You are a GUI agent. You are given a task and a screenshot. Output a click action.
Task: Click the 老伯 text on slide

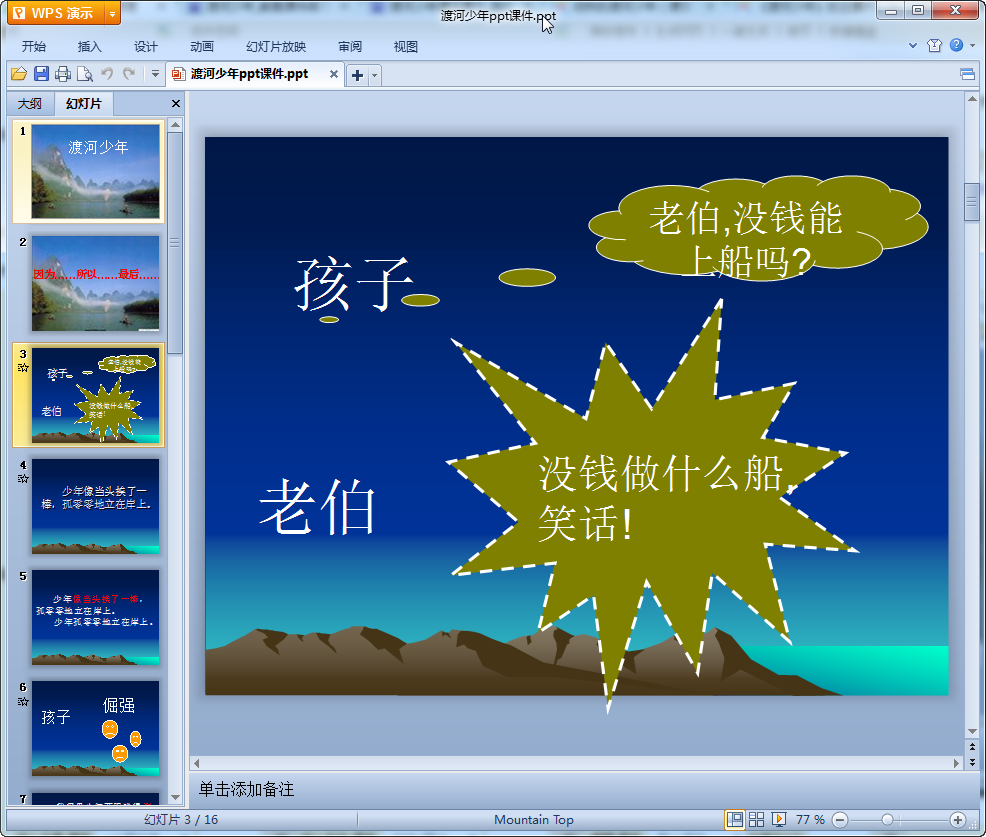point(317,506)
